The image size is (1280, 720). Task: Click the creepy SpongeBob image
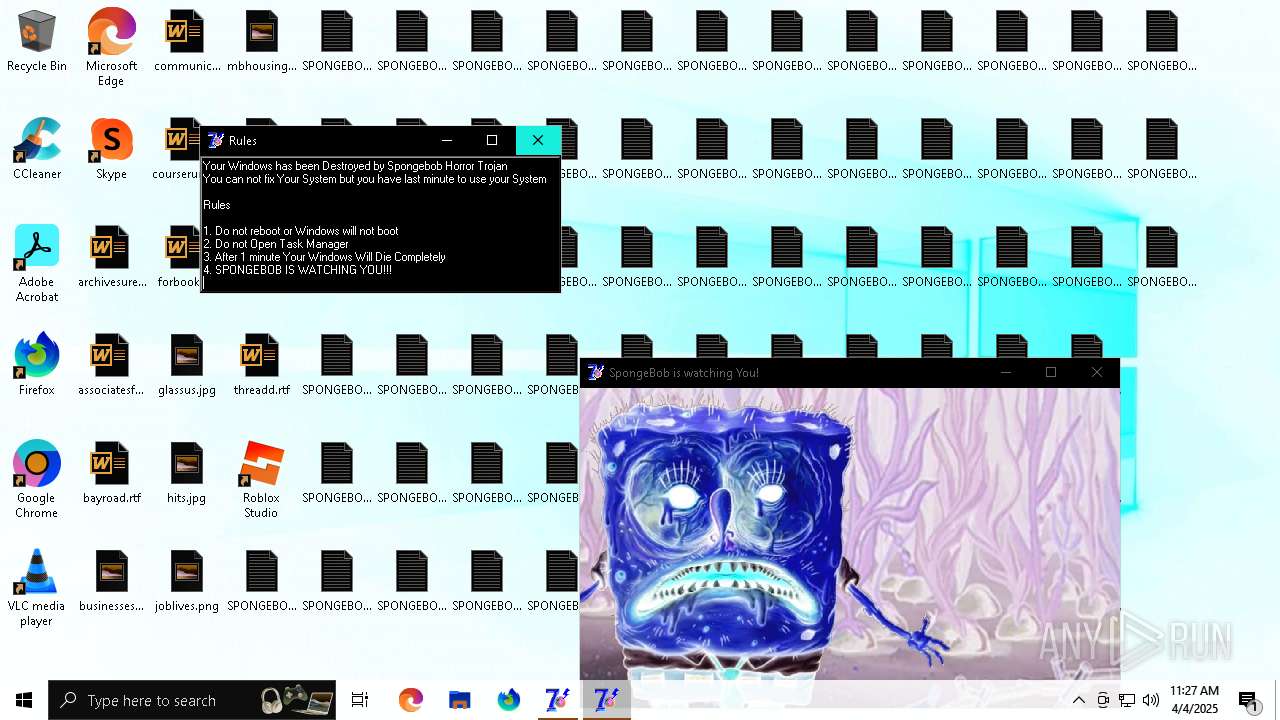[850, 534]
